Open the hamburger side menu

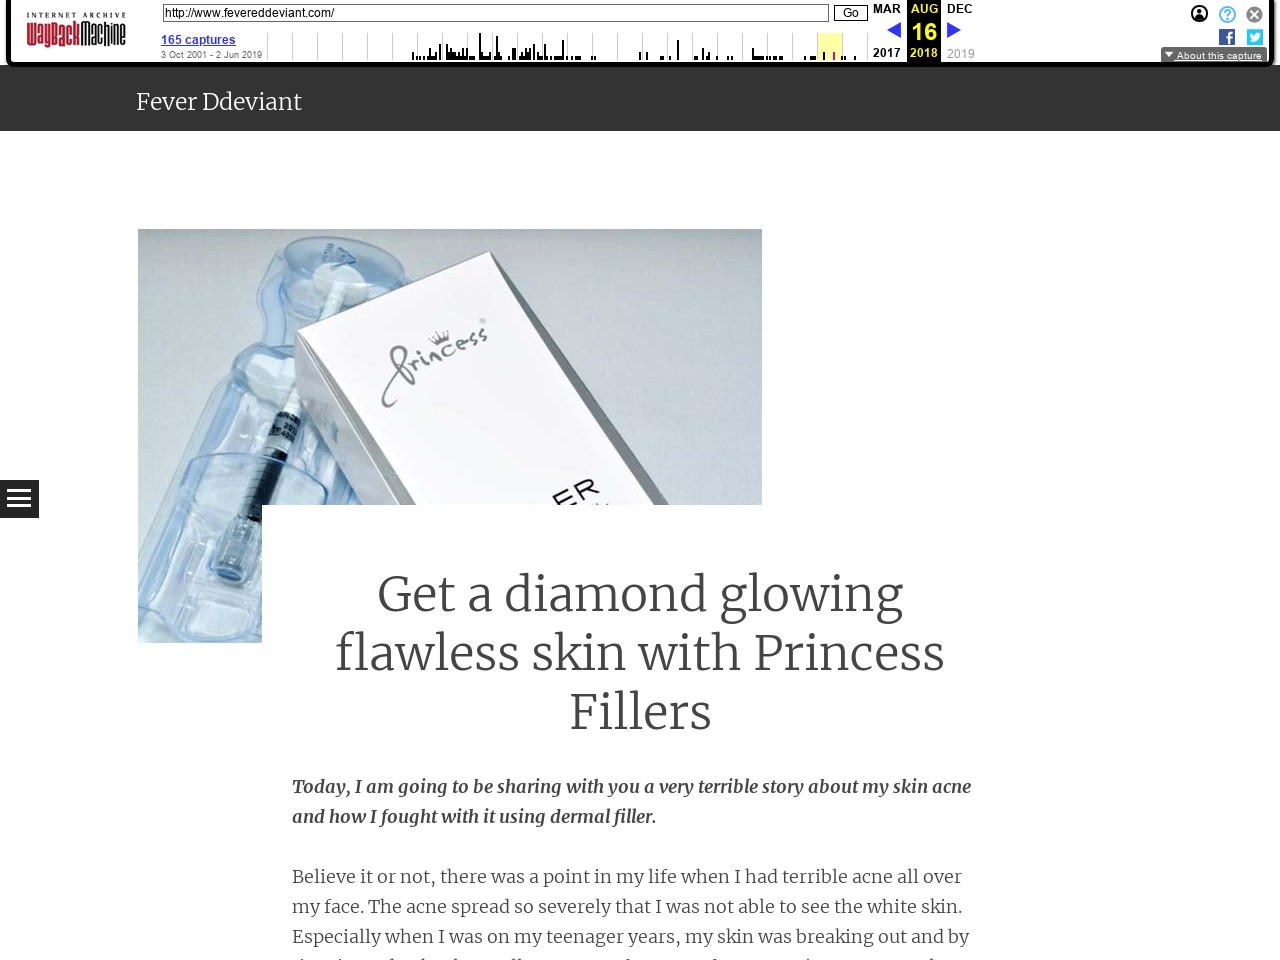[x=19, y=499]
